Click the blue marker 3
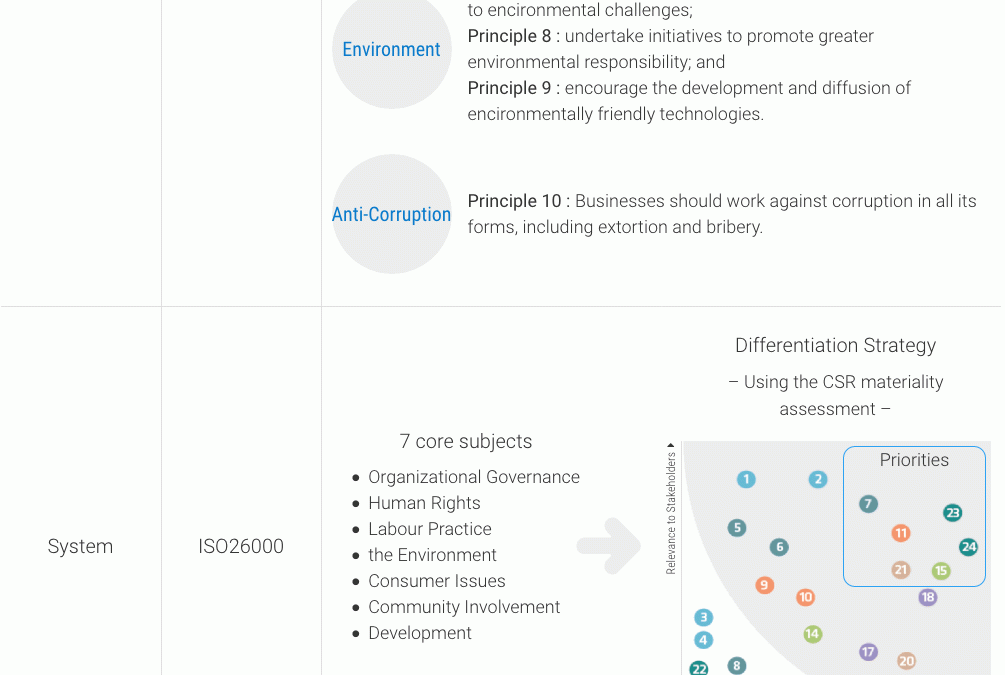1005x675 pixels. click(704, 617)
